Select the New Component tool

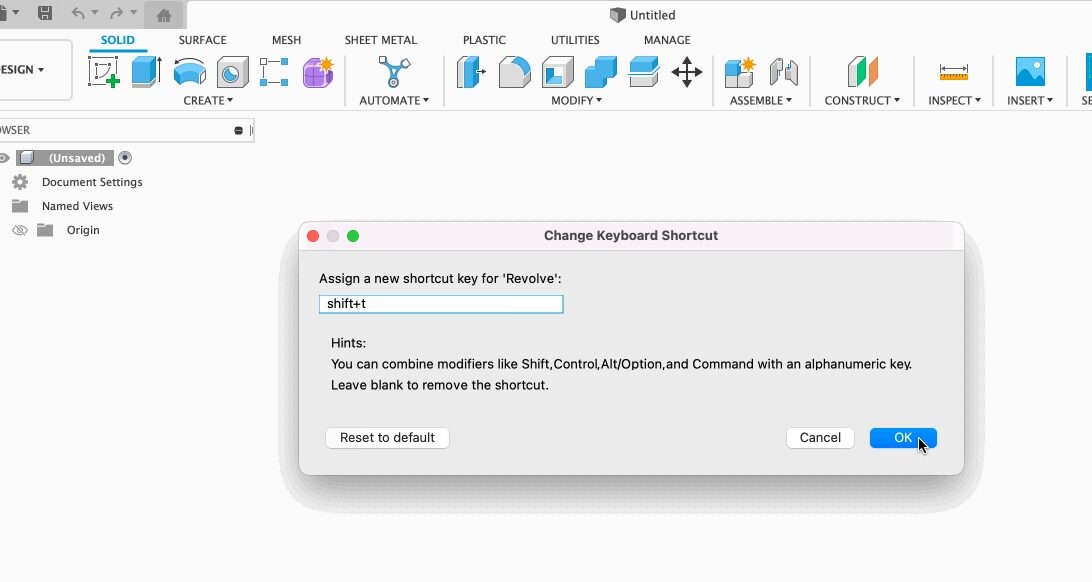point(740,72)
